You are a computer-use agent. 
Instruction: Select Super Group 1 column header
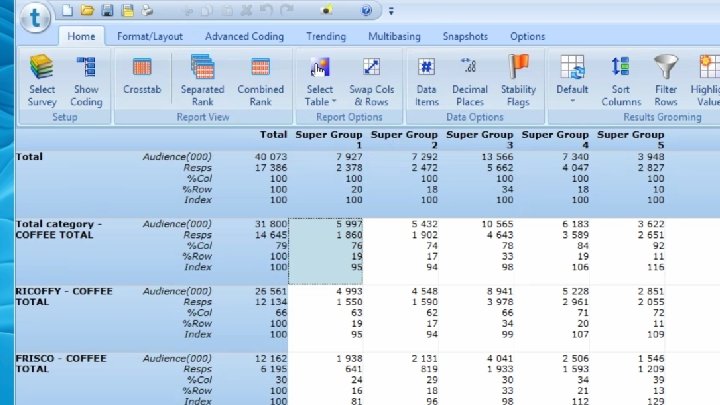tap(329, 140)
